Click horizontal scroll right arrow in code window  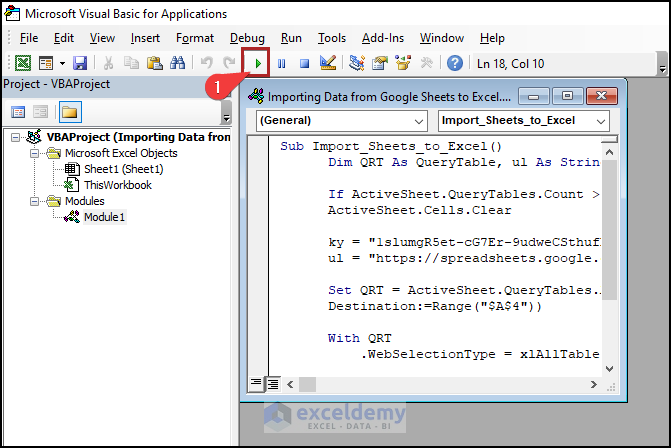594,385
